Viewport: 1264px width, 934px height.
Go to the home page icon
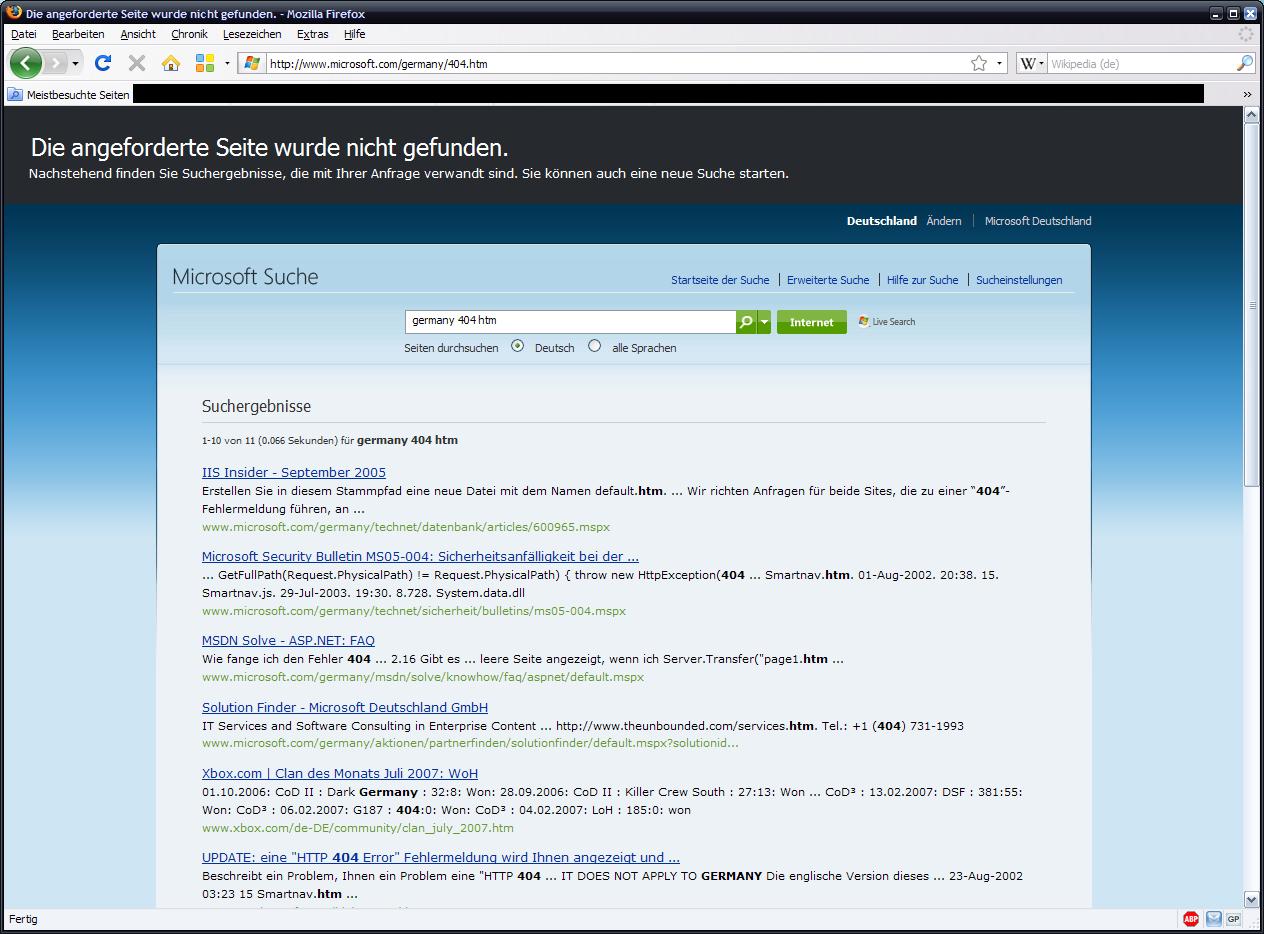(x=171, y=63)
